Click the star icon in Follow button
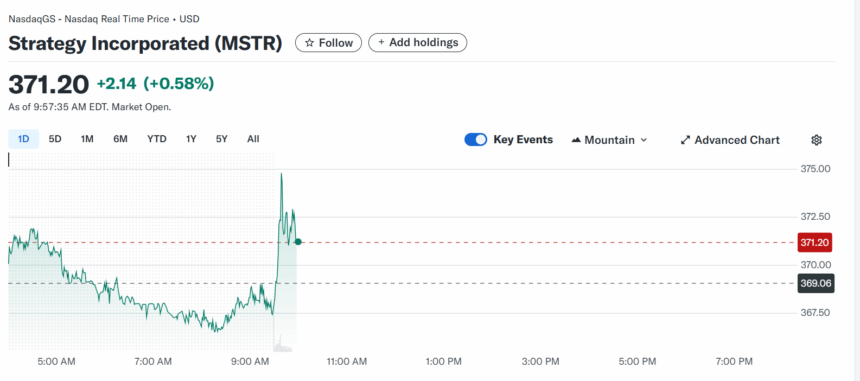The width and height of the screenshot is (860, 381). [x=309, y=43]
